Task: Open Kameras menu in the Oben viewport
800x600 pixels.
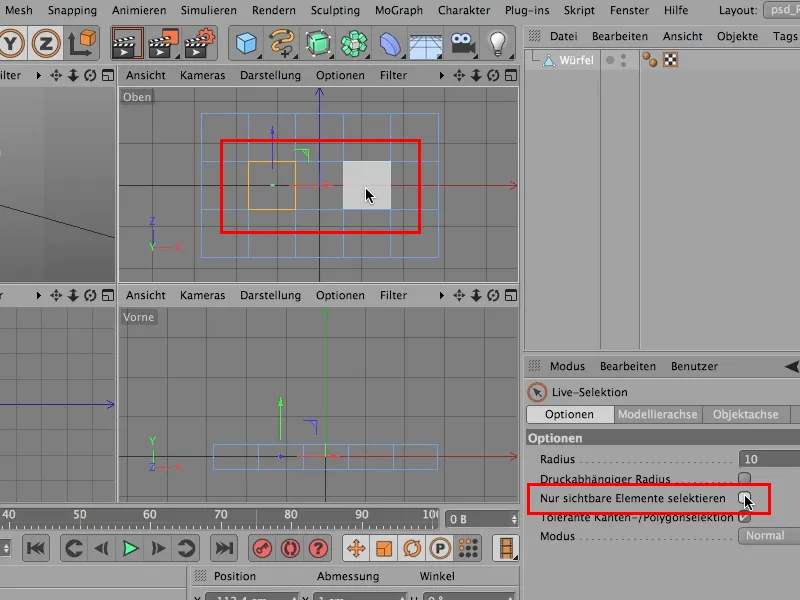Action: (x=202, y=76)
